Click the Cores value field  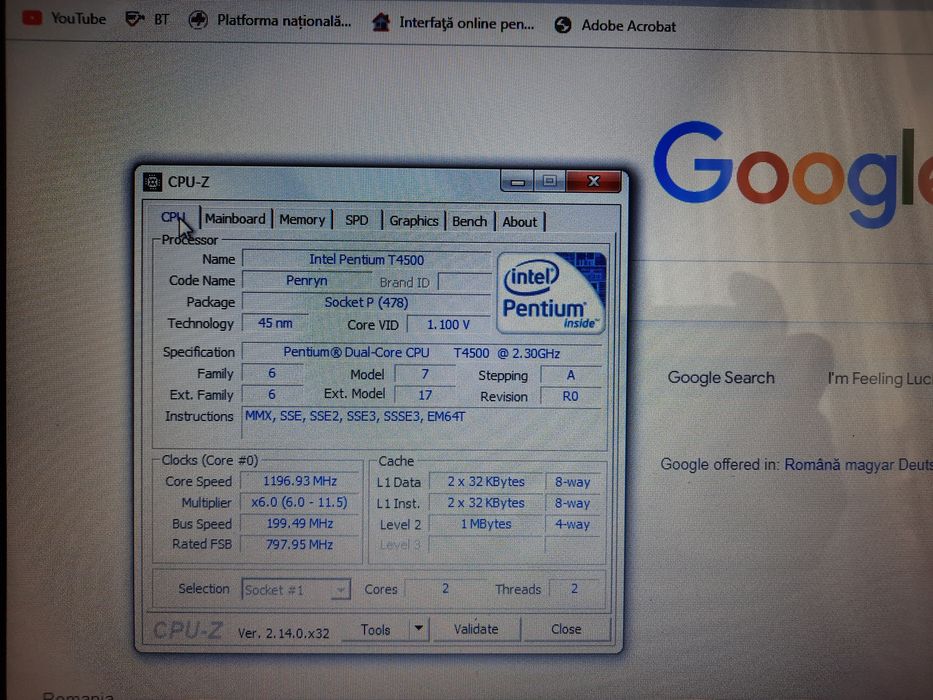coord(445,589)
